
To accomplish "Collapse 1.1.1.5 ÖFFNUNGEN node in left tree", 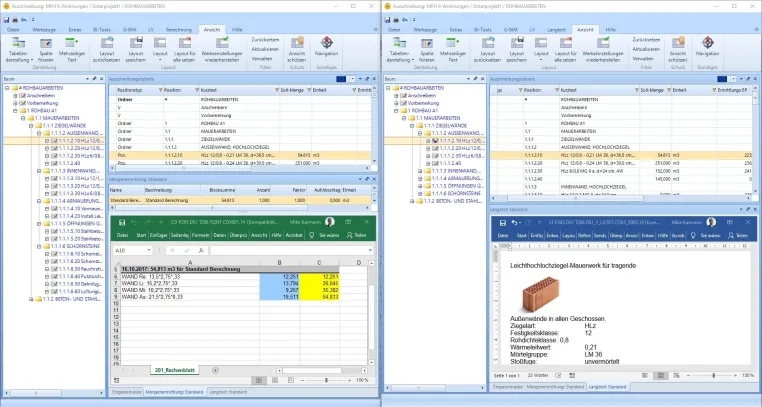I will [x=39, y=224].
